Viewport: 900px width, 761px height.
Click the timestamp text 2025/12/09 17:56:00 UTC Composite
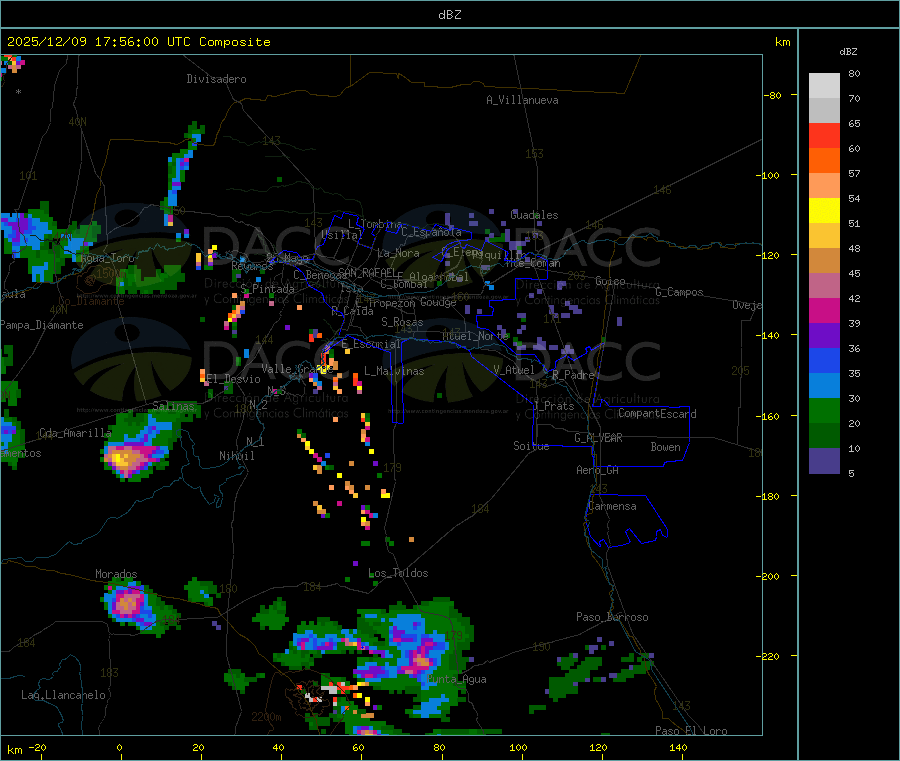(x=139, y=42)
